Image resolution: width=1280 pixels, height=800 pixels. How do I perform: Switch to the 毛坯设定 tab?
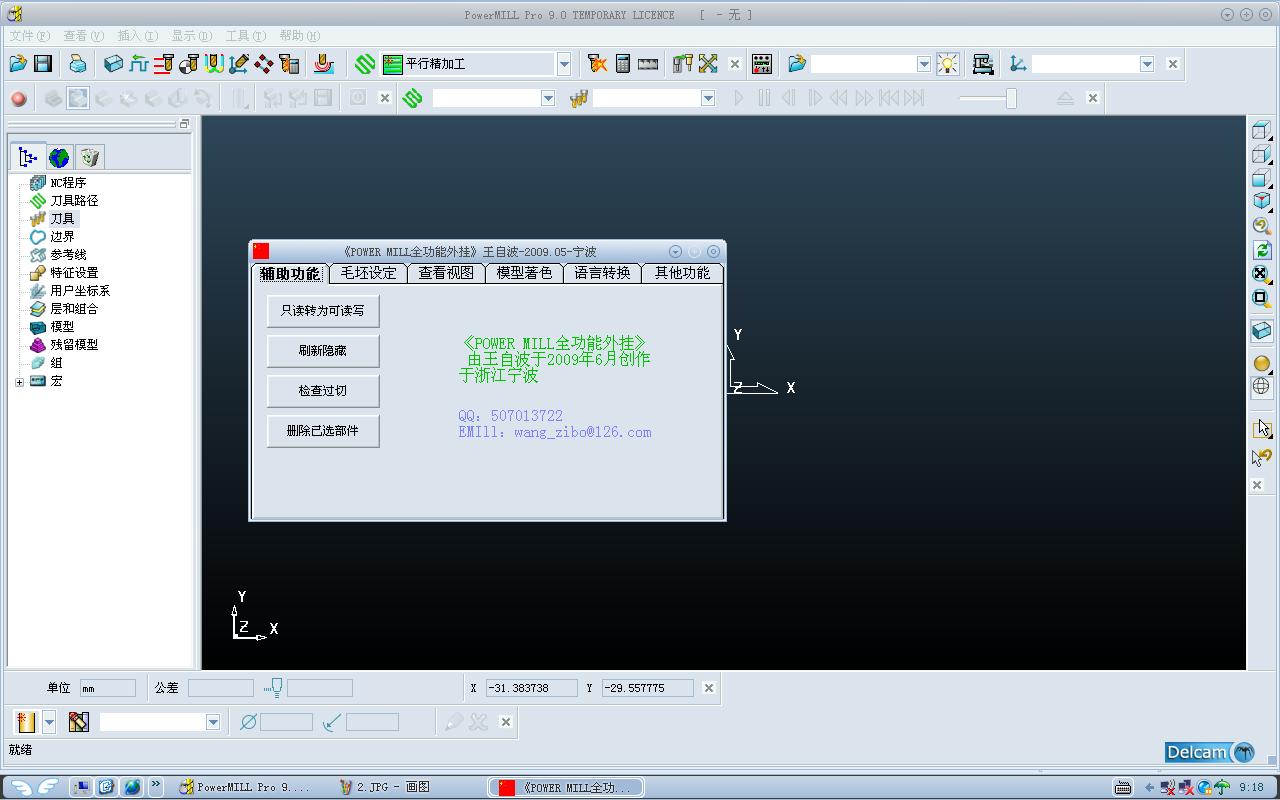point(368,273)
